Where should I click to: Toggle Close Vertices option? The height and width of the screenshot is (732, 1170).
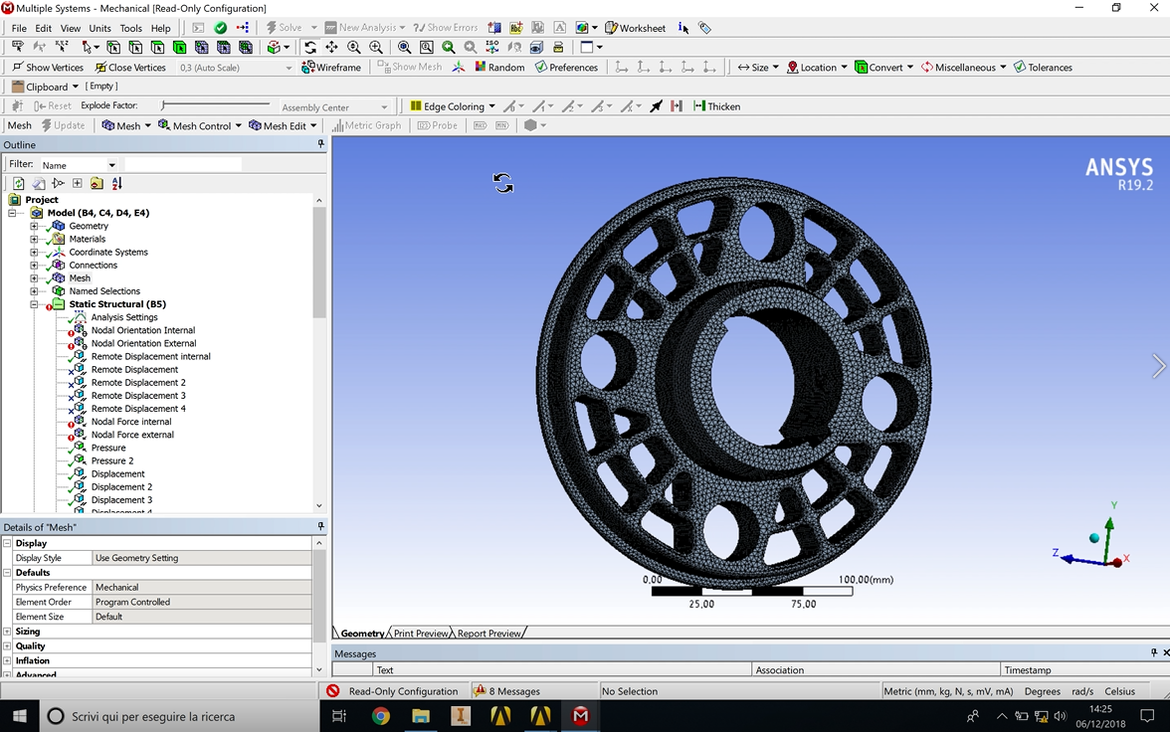point(130,67)
